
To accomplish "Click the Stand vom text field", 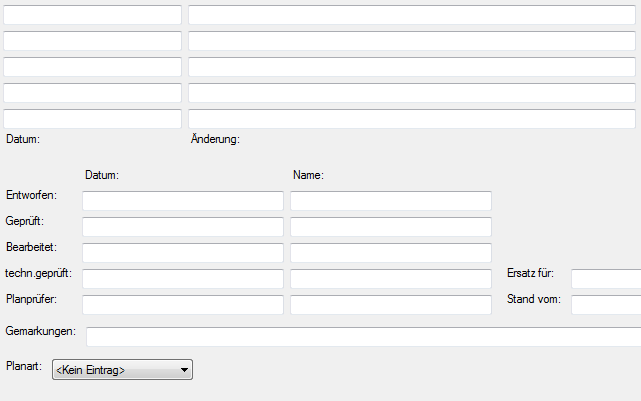I will pos(605,305).
